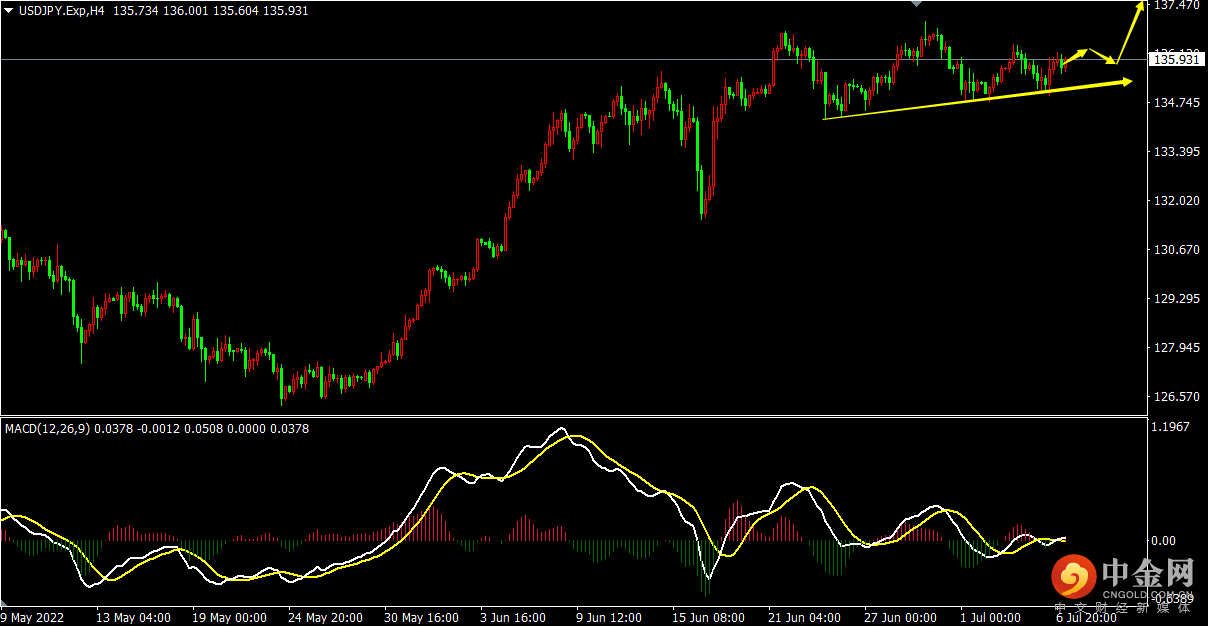Click the 0.00 MACD scale value
1208x626 pixels.
(x=1165, y=541)
